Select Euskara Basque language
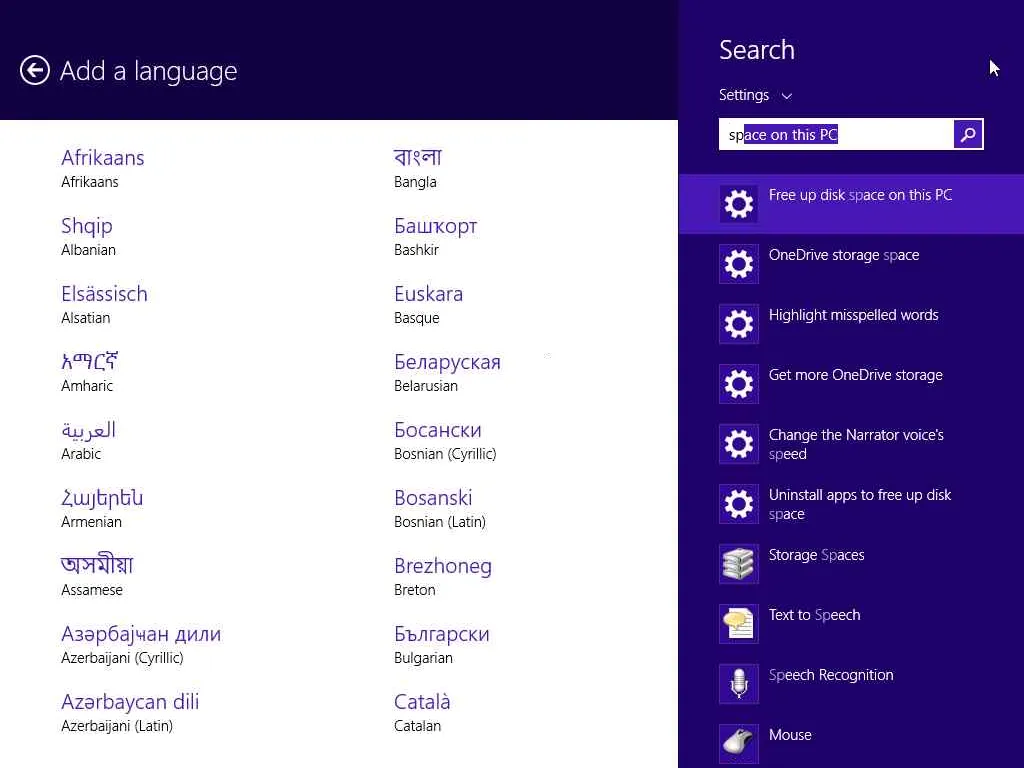1024x768 pixels. 428,304
